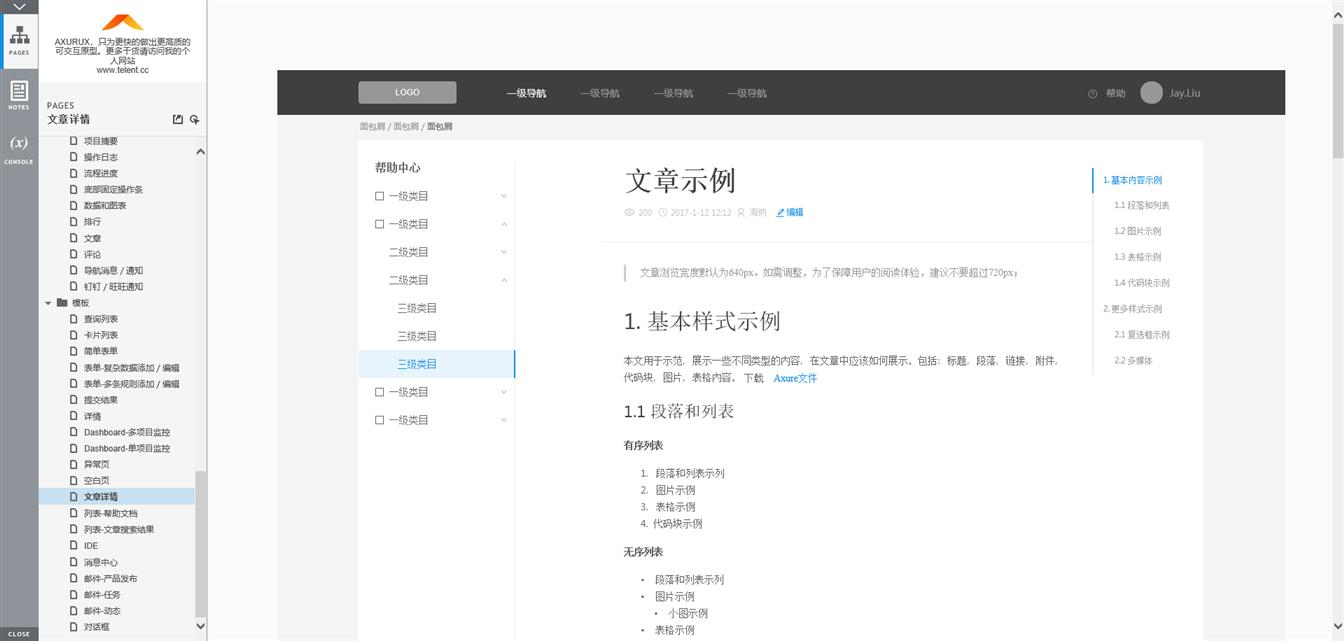
Task: Click the sitemap scrollbar down arrow
Action: (200, 626)
